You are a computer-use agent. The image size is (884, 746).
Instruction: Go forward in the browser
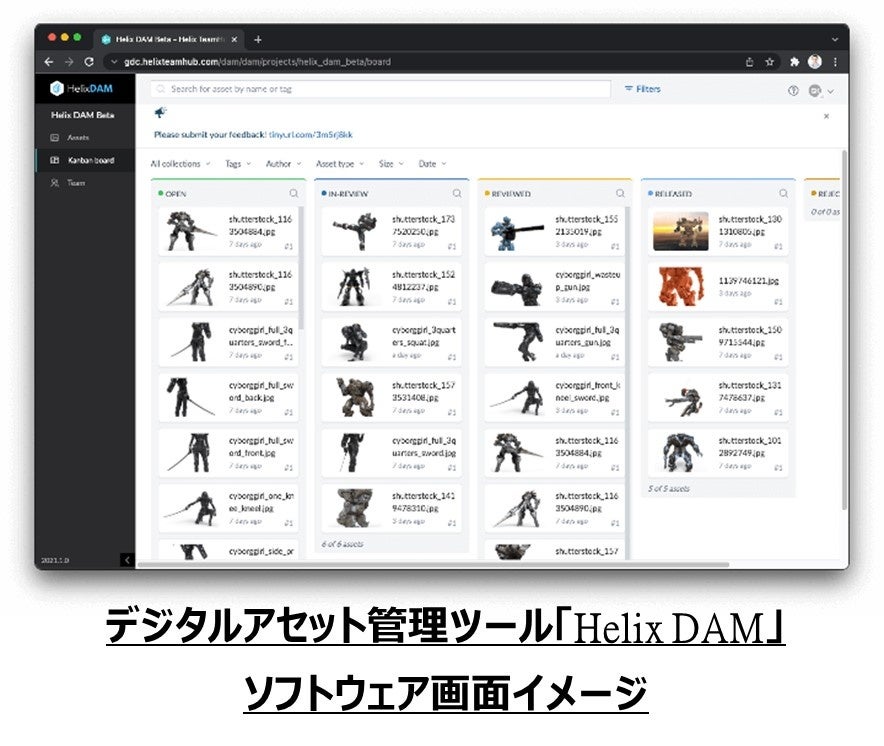click(x=69, y=61)
